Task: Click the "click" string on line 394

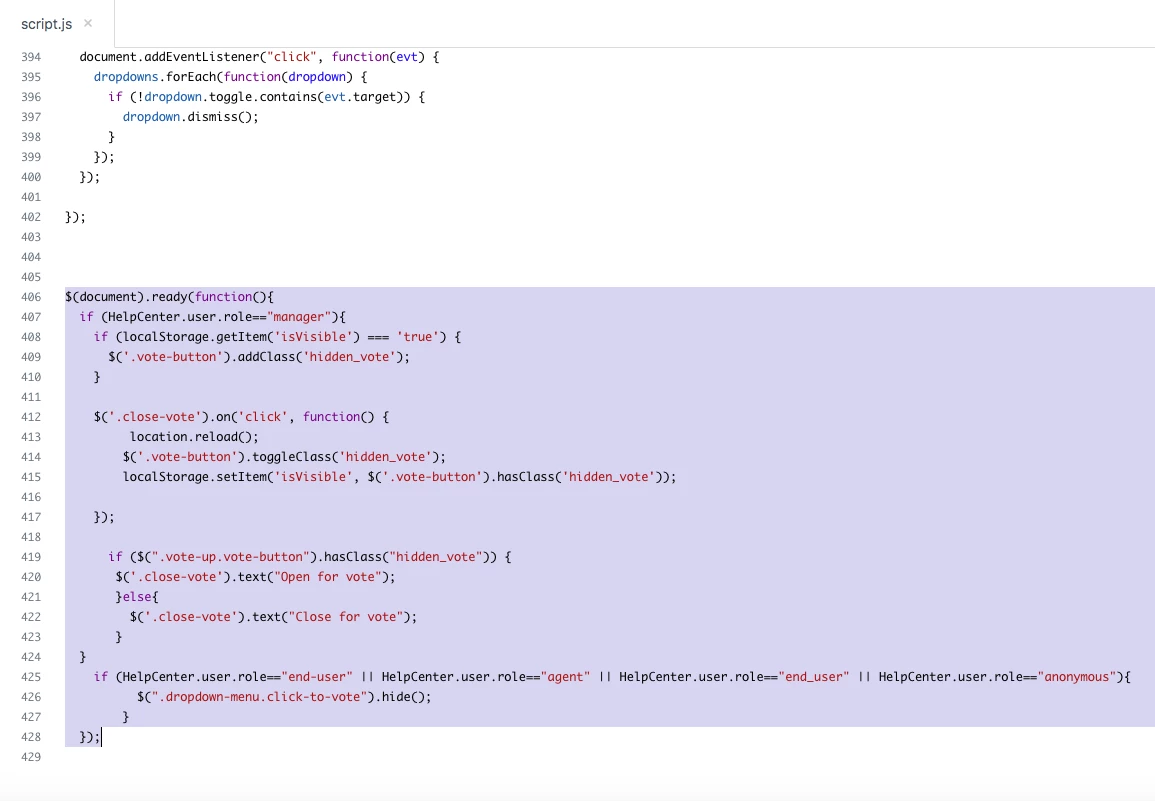Action: 292,57
